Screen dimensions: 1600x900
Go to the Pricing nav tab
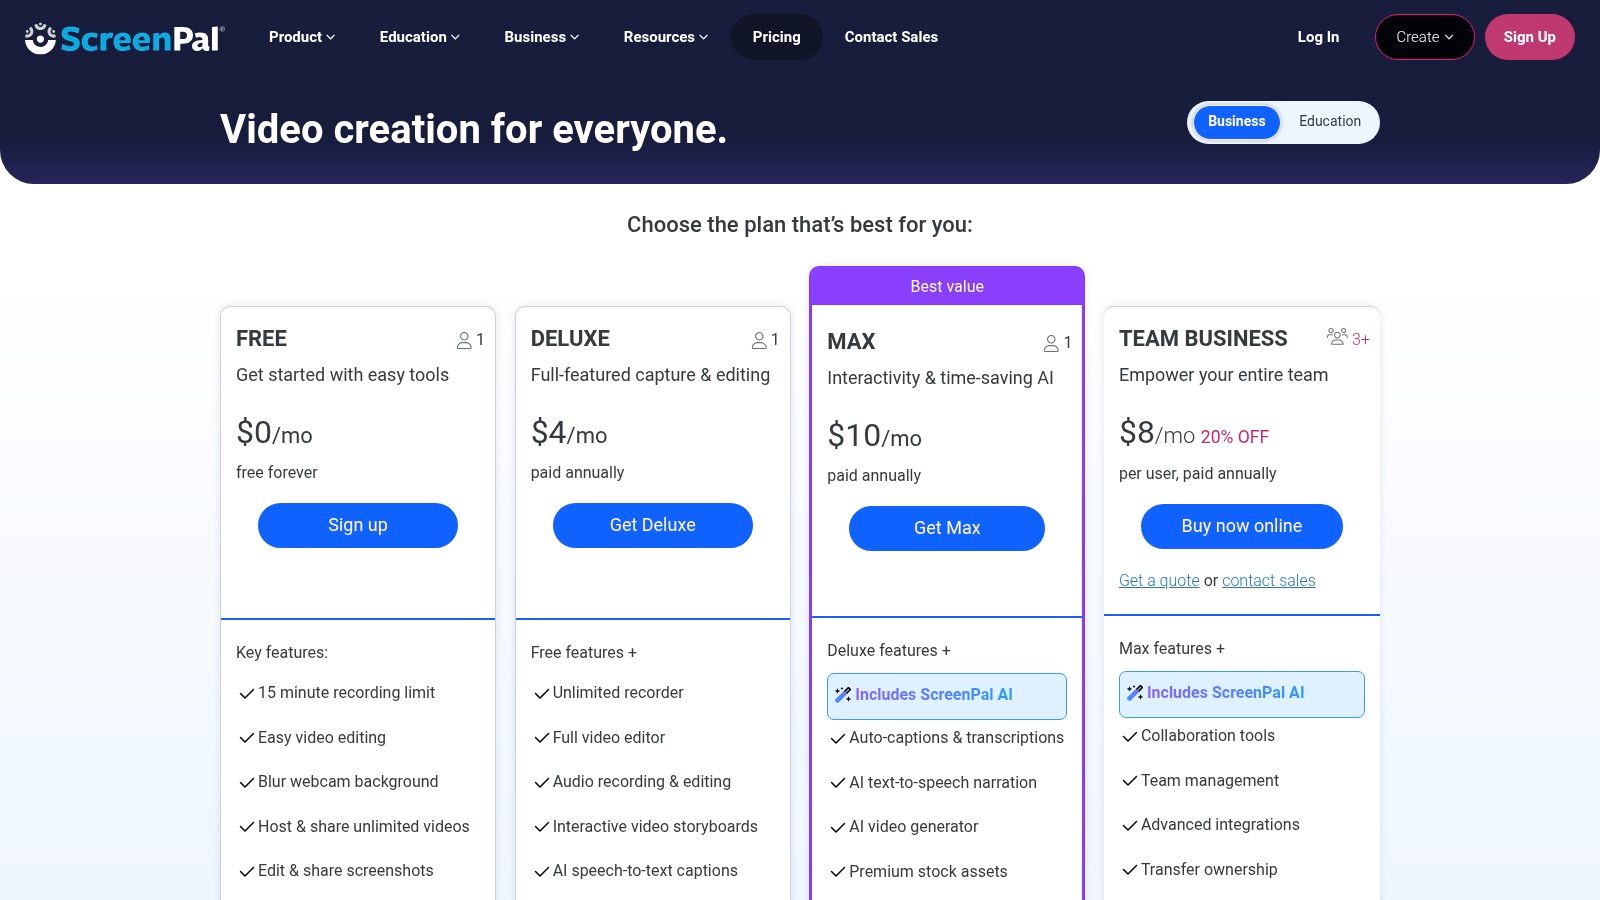[776, 37]
